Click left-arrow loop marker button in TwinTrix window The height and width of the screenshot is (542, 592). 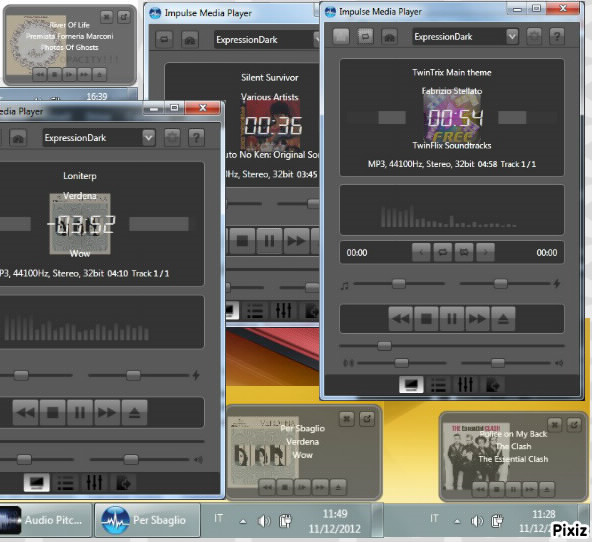click(421, 253)
